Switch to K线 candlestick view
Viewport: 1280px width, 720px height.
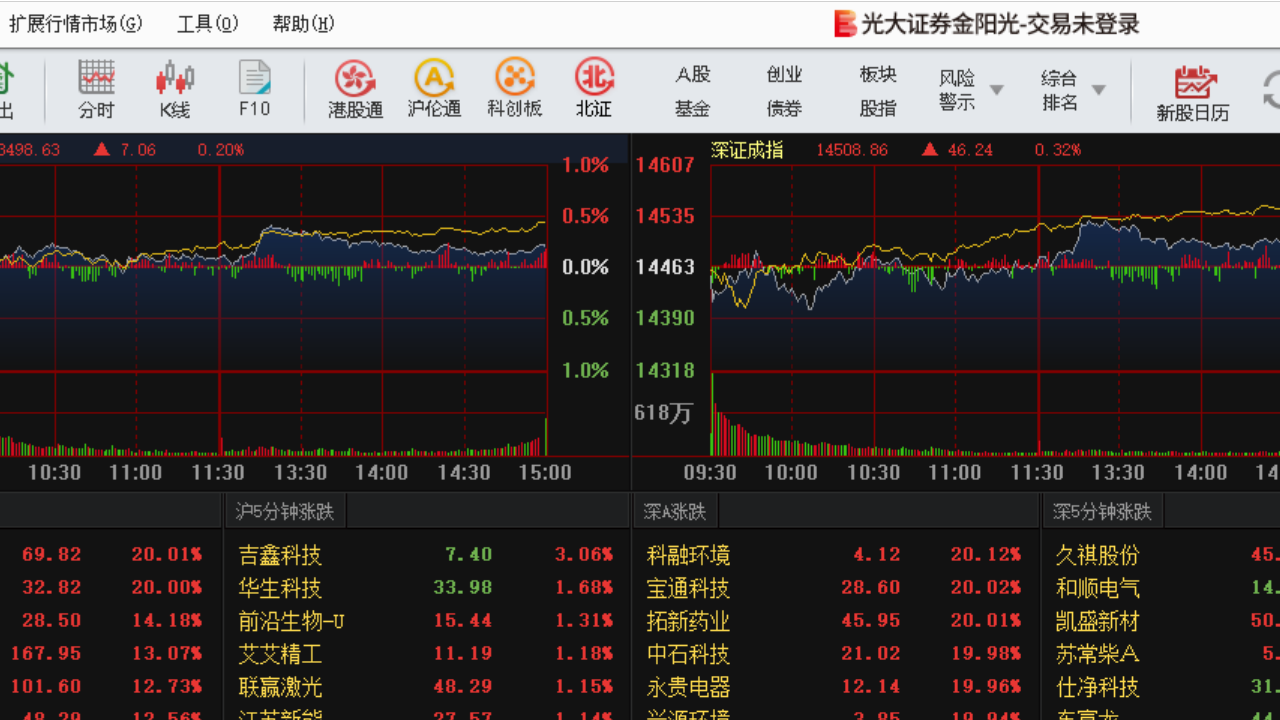point(174,88)
